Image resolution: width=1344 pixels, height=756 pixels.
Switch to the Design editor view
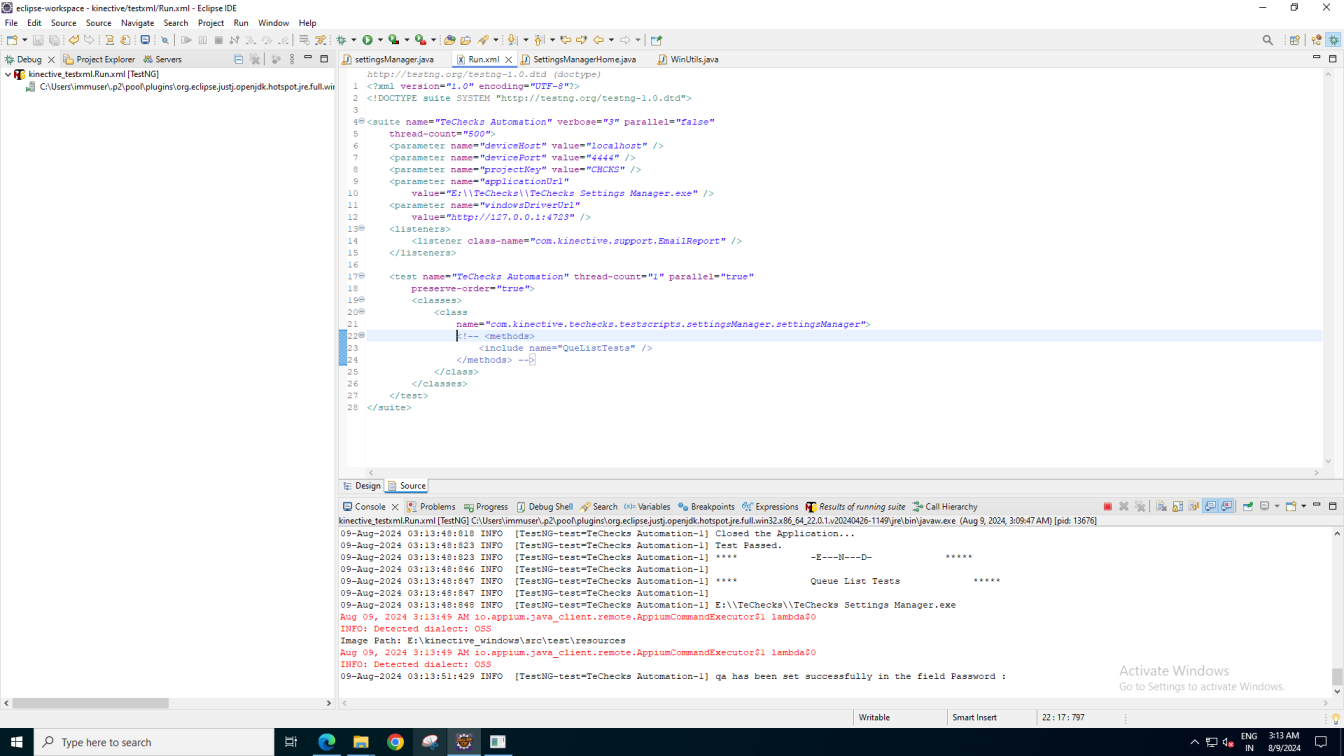click(x=362, y=486)
